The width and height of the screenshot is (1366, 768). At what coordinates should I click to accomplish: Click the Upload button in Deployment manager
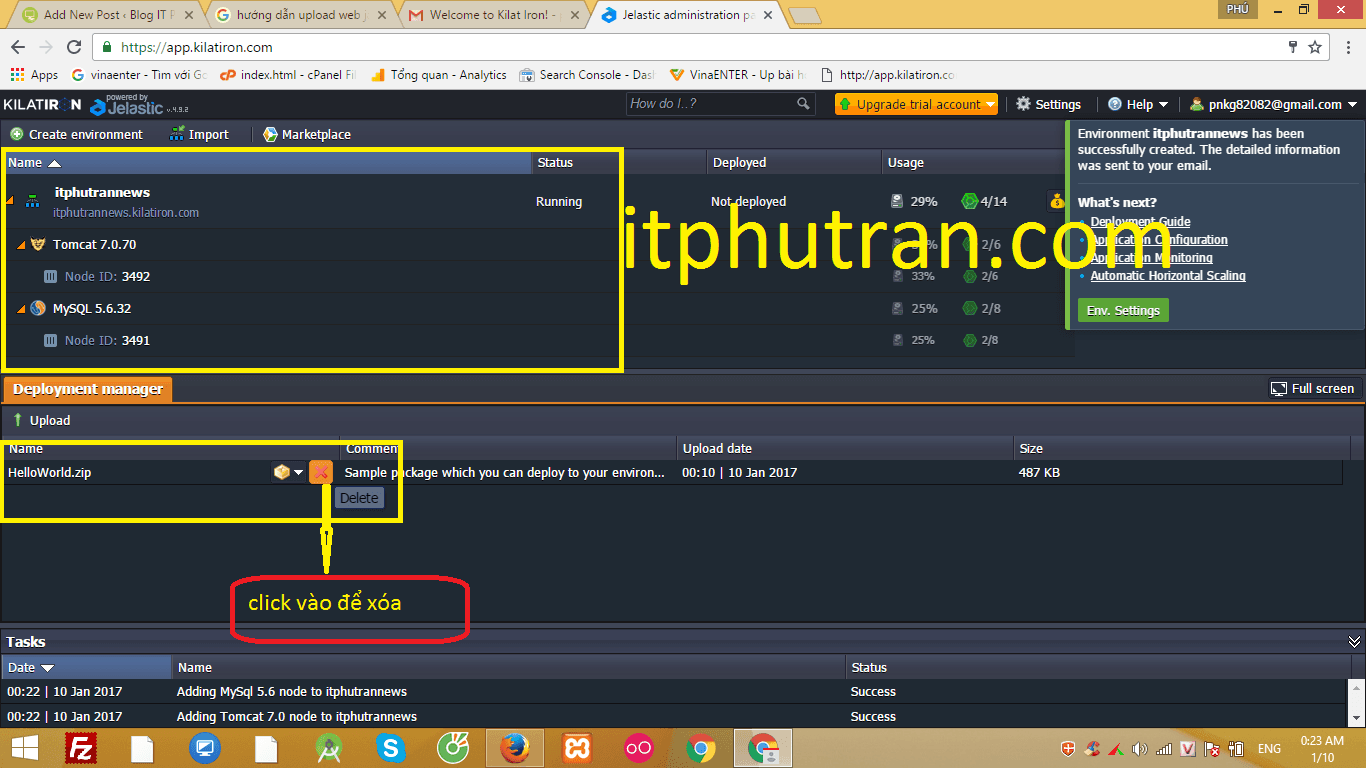point(40,420)
